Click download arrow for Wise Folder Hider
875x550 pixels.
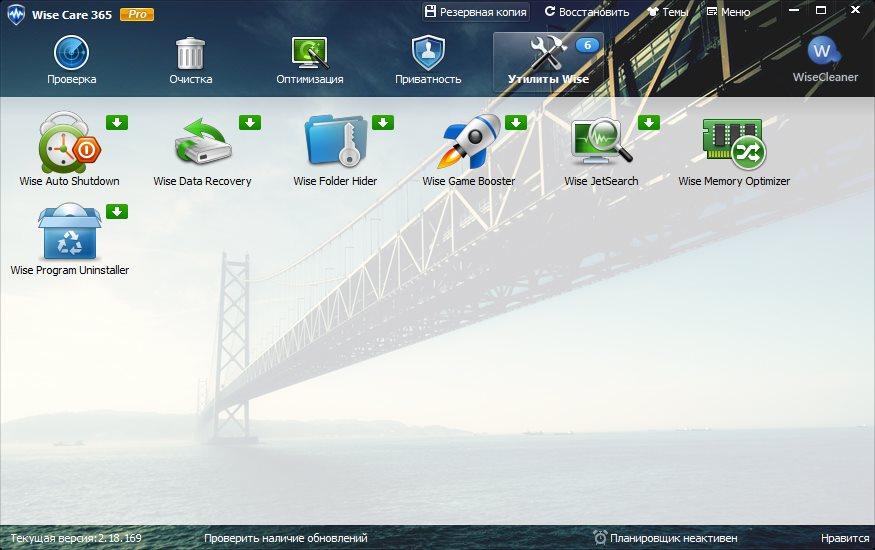coord(383,122)
